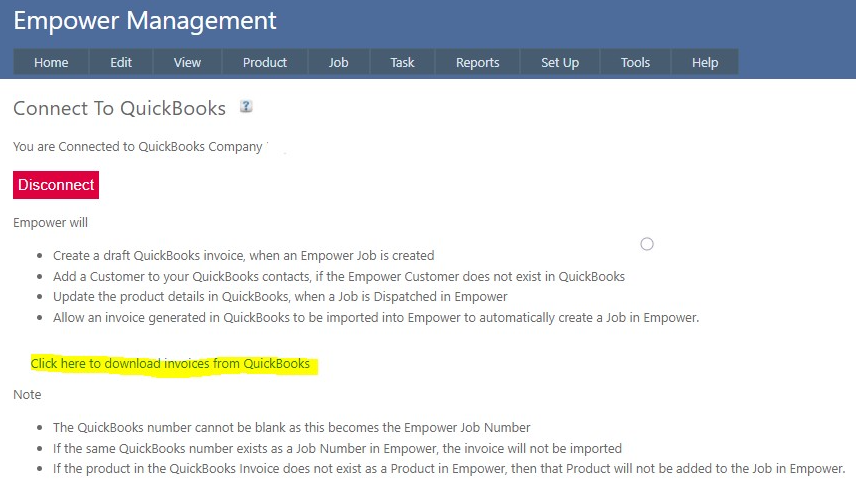This screenshot has width=856, height=496.
Task: Open the Reports menu
Action: tap(477, 62)
